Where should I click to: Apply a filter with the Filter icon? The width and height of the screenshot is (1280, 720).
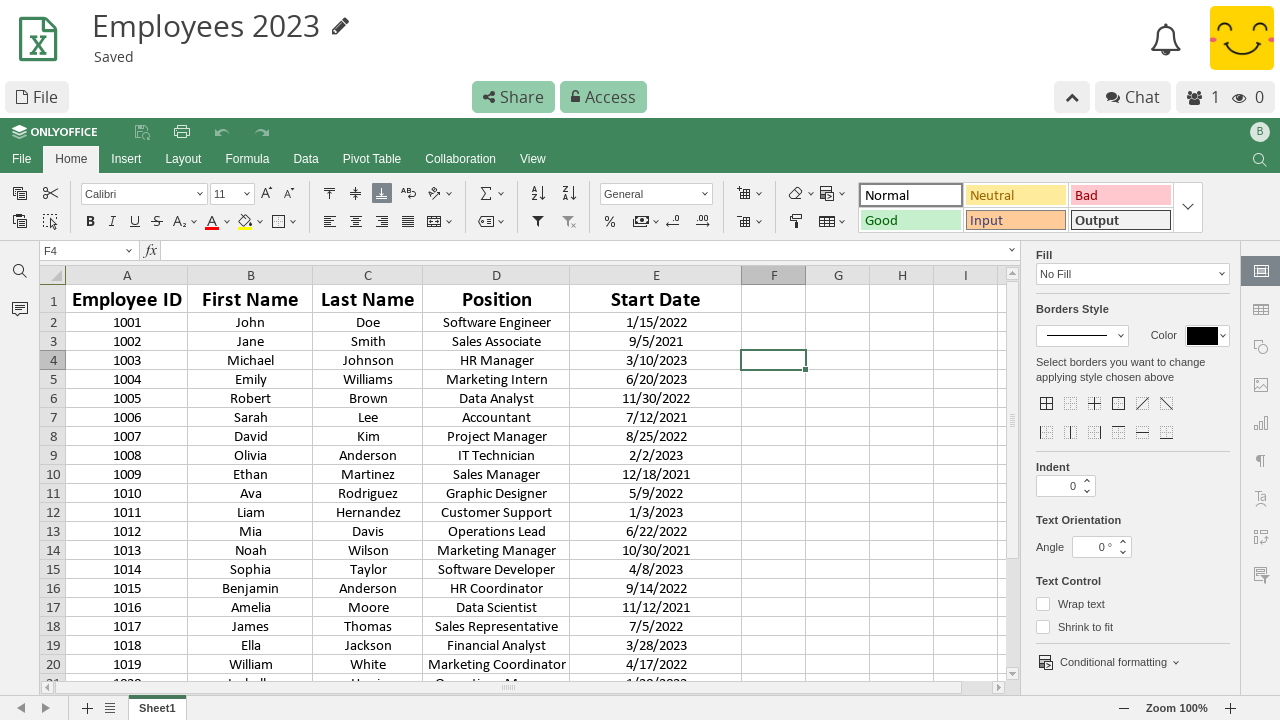538,221
